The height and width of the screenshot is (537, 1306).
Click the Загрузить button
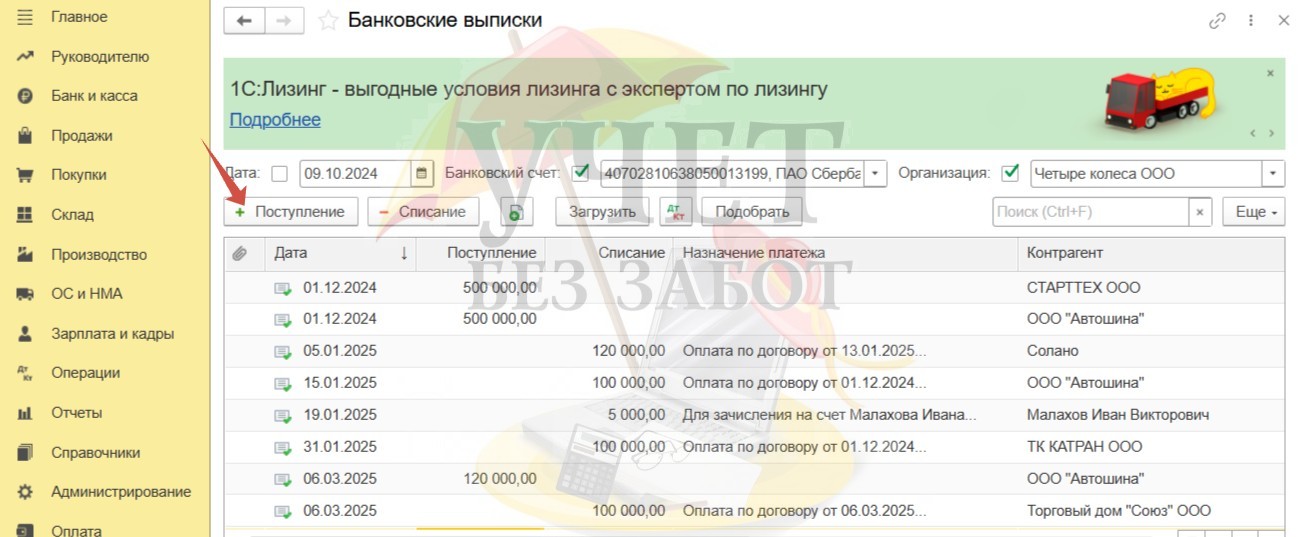pyautogui.click(x=602, y=212)
